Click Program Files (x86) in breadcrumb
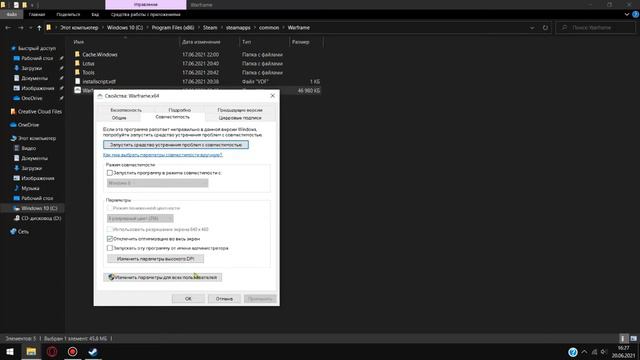The height and width of the screenshot is (360, 640). point(173,28)
